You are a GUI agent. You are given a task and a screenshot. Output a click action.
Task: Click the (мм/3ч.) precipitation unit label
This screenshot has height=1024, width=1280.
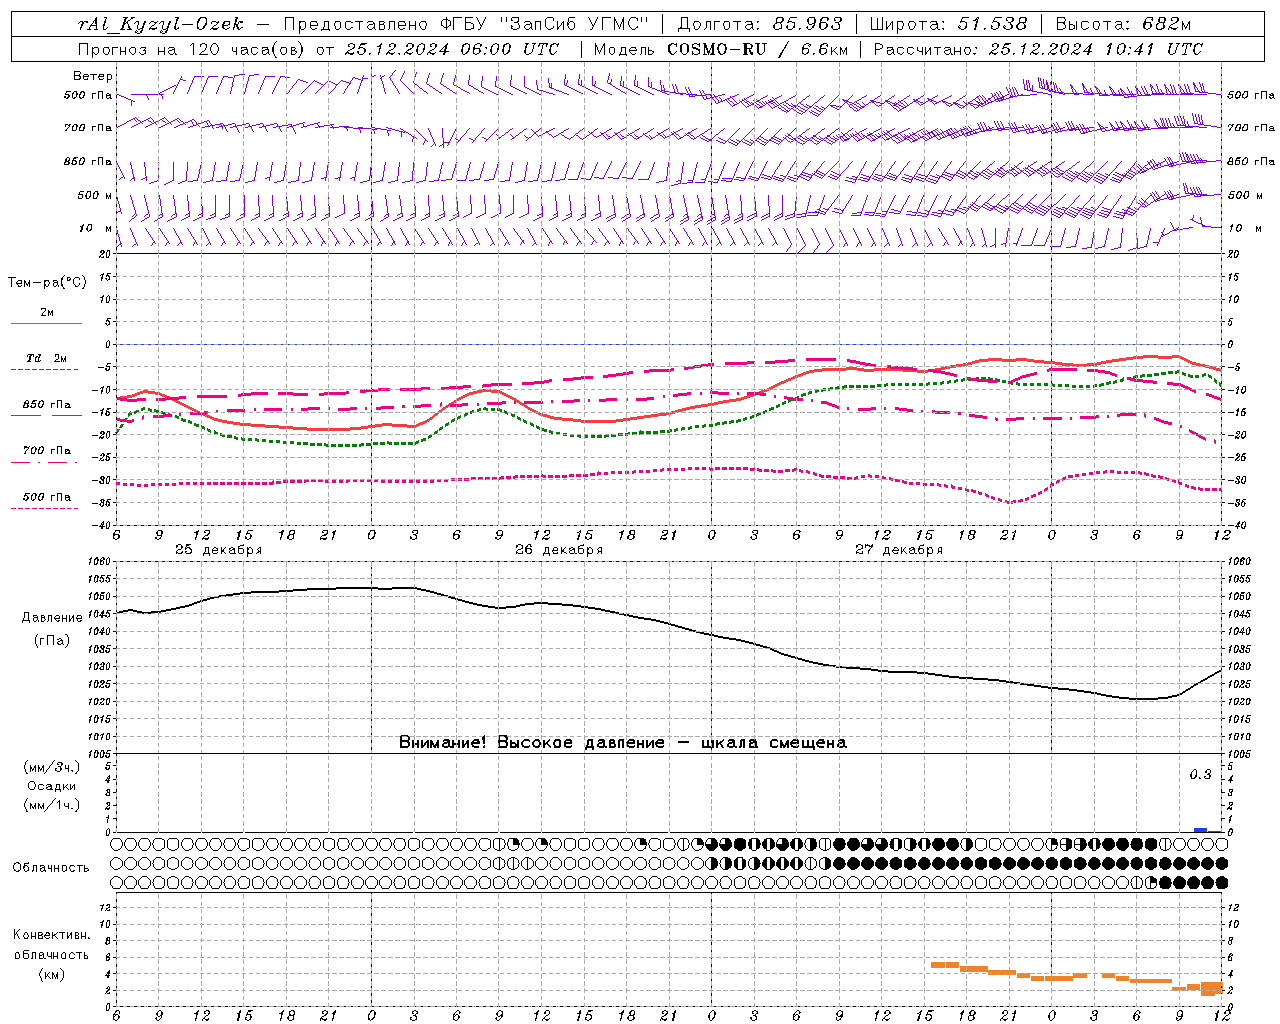tap(52, 768)
